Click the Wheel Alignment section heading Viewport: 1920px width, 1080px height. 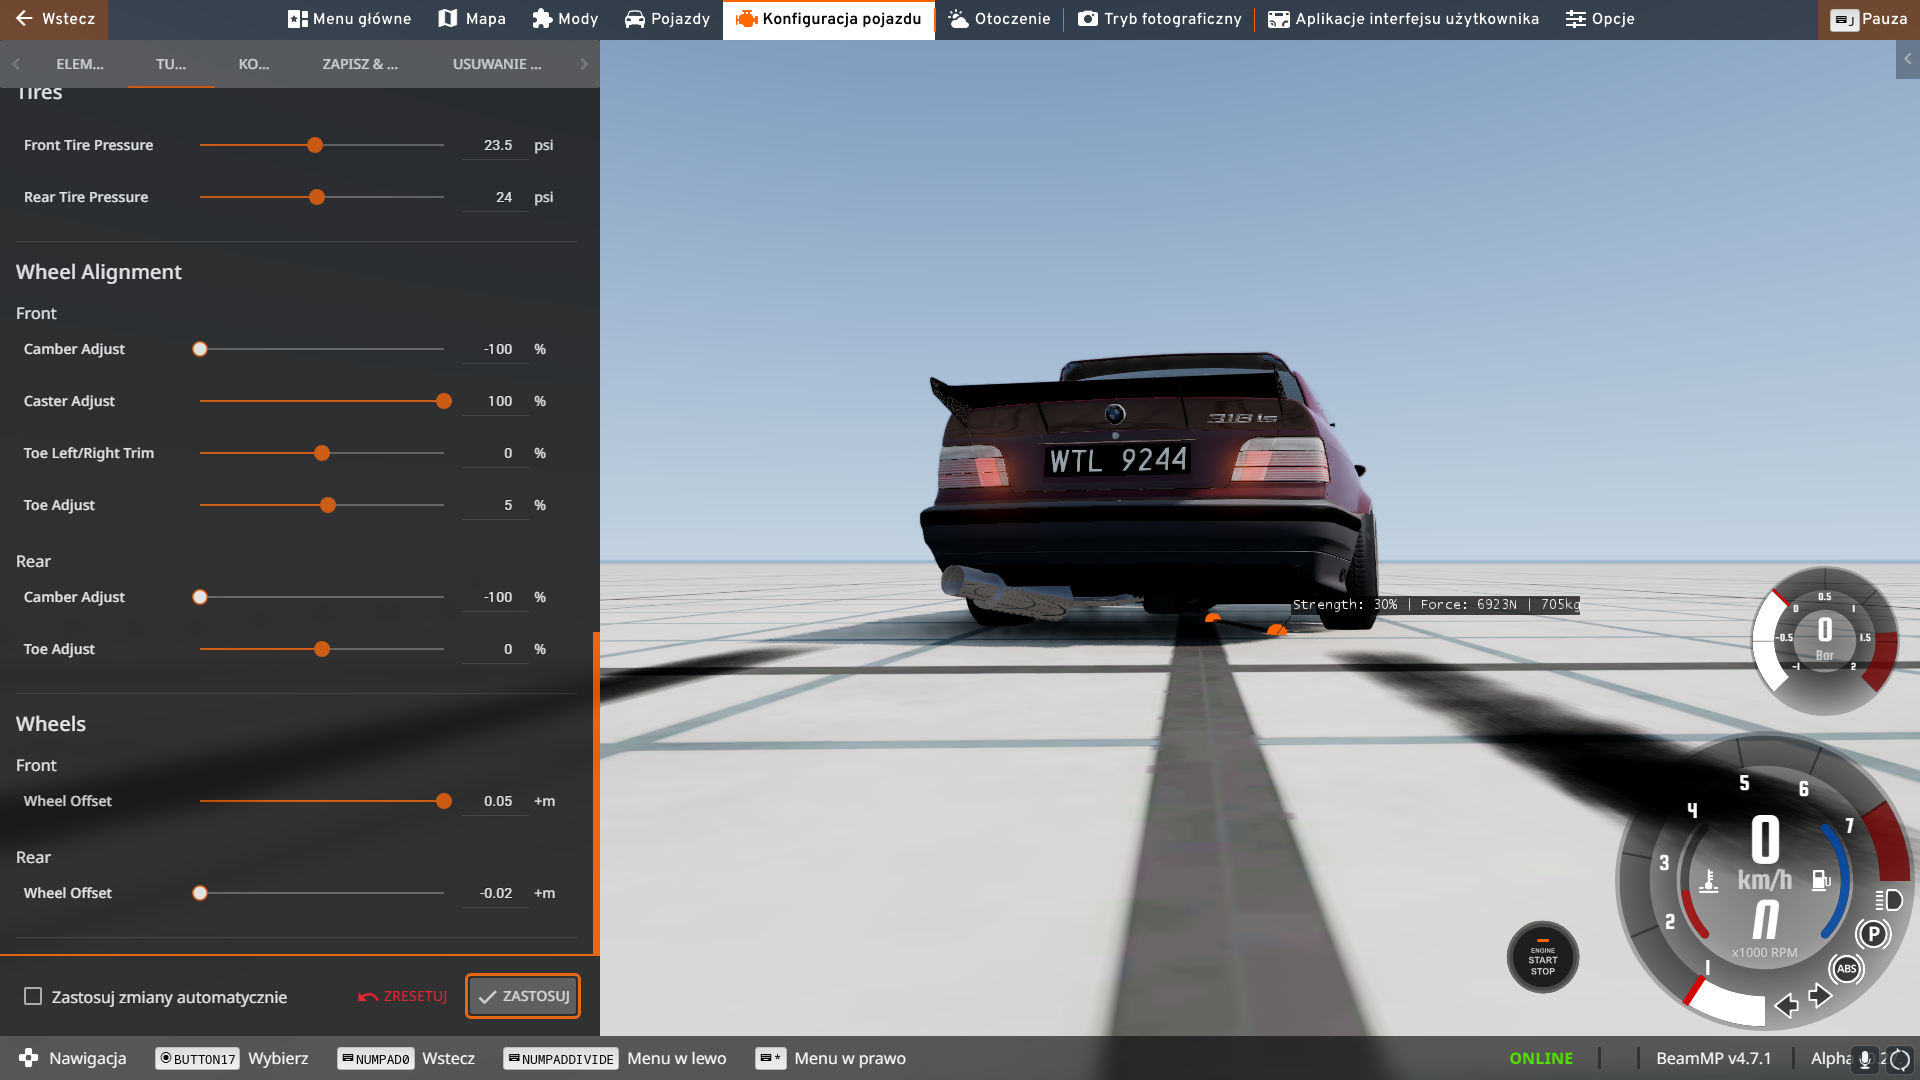99,272
